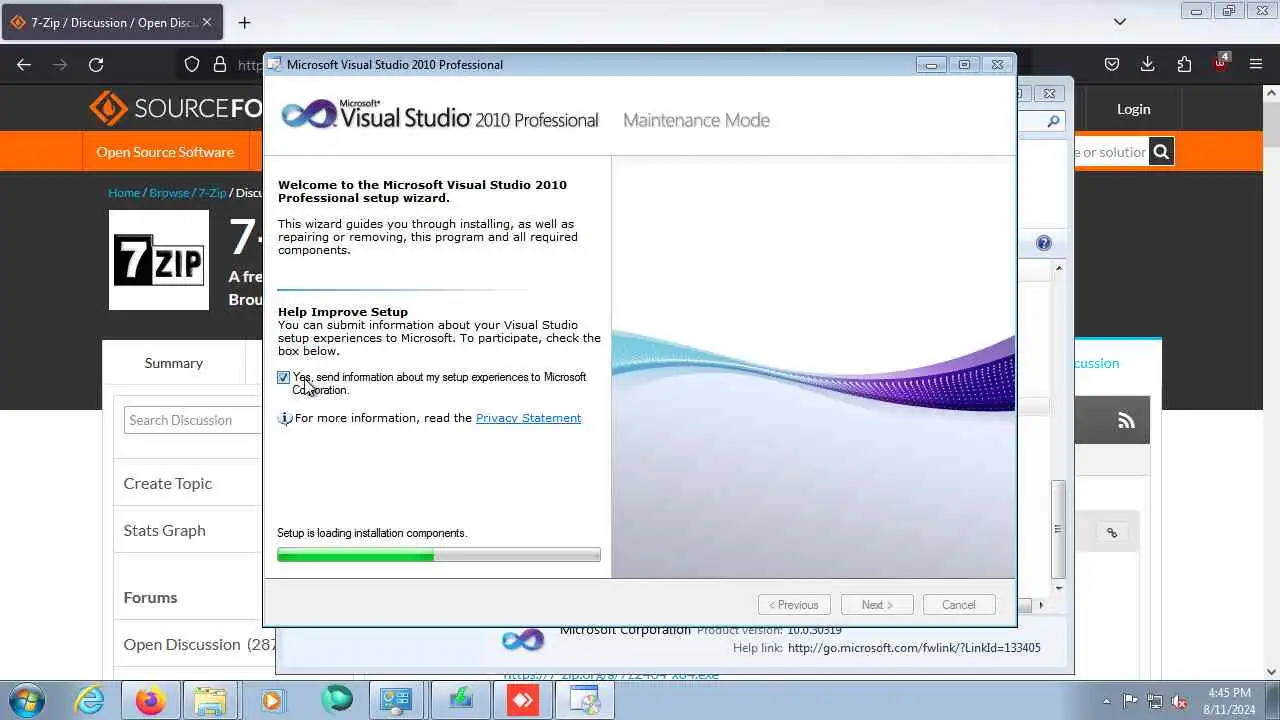Open the Open Discussion forum link
The image size is (1280, 720).
182,644
